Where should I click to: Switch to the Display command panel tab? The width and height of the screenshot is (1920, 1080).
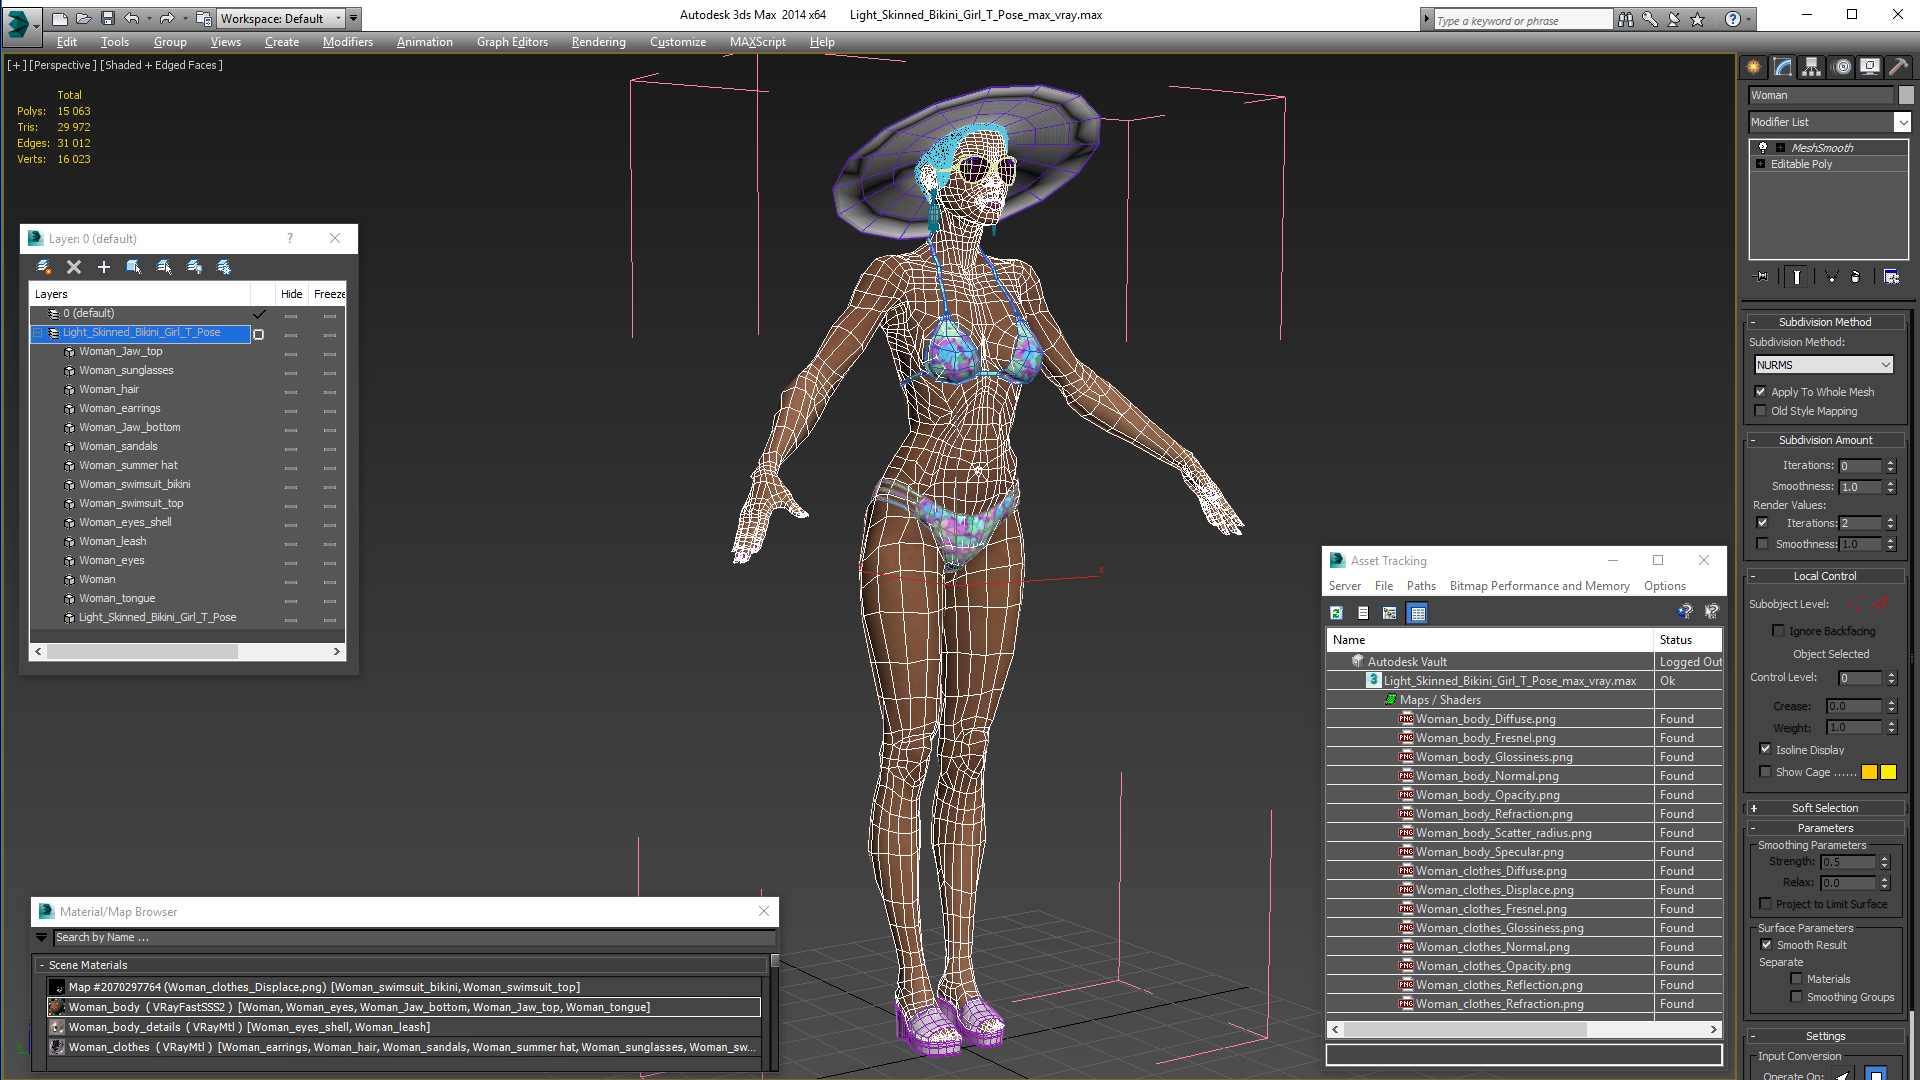click(1870, 67)
